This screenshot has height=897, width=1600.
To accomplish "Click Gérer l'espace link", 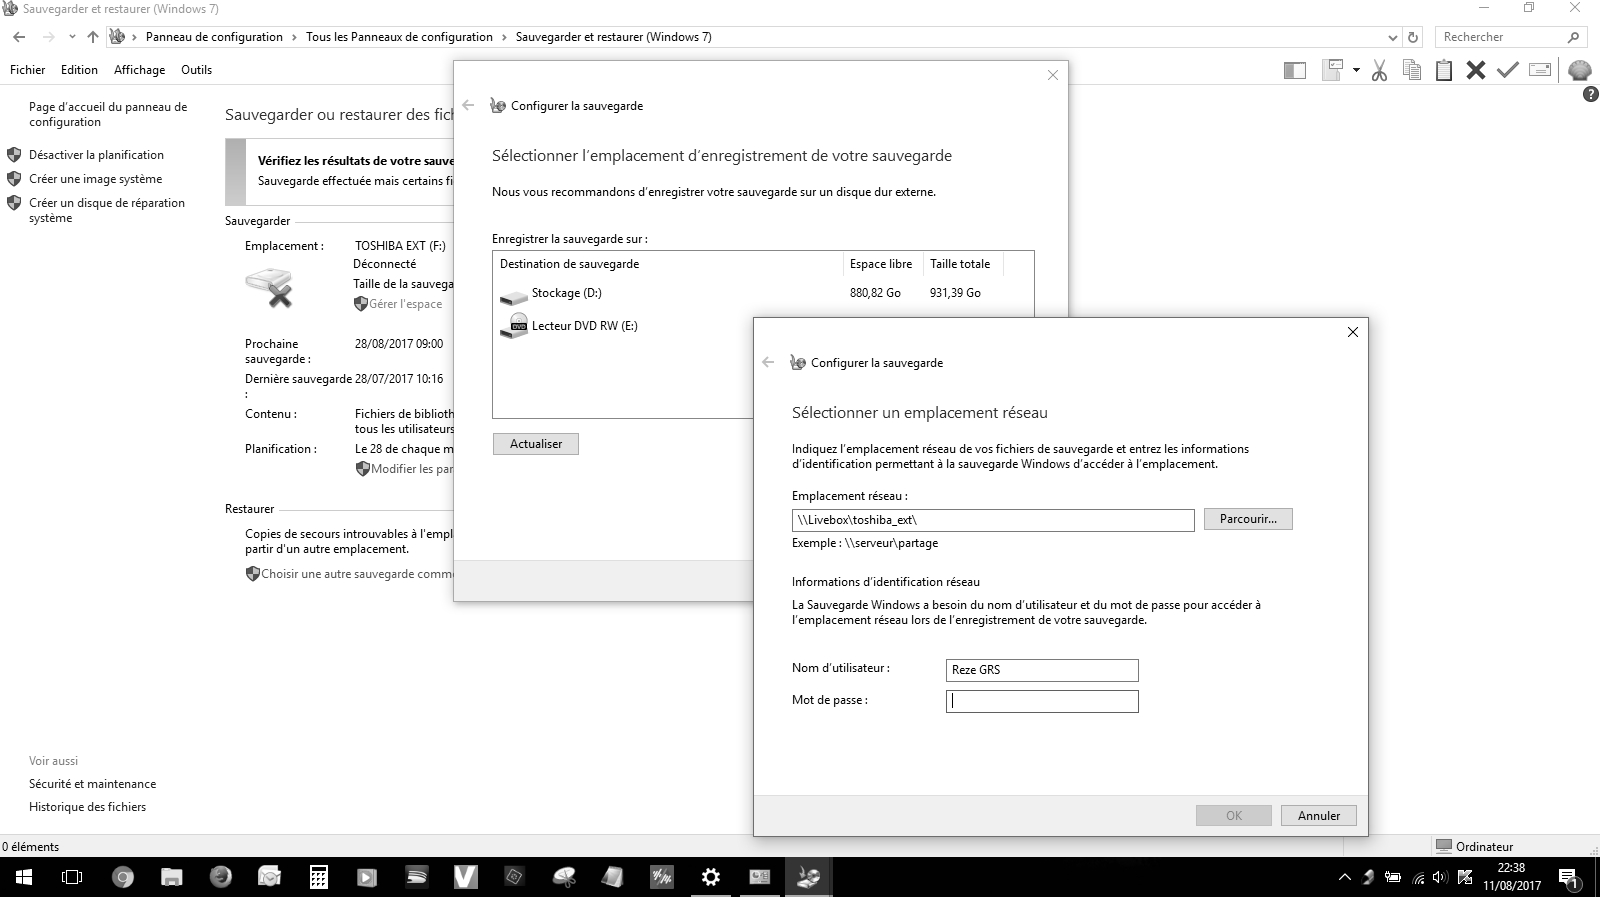I will 405,304.
